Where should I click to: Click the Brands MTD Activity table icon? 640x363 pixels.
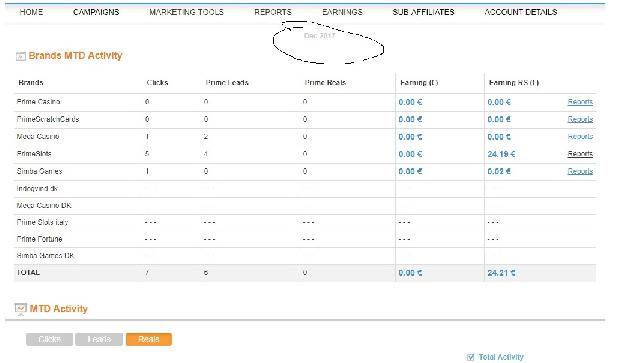click(x=20, y=56)
